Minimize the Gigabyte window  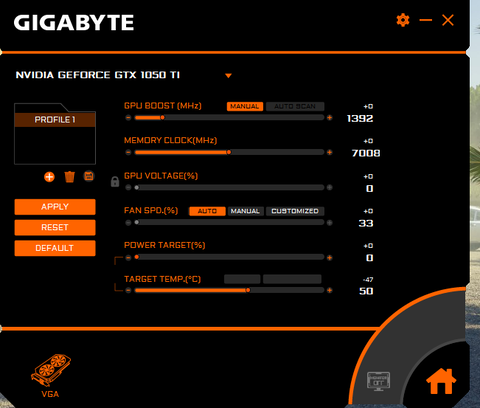tap(426, 20)
